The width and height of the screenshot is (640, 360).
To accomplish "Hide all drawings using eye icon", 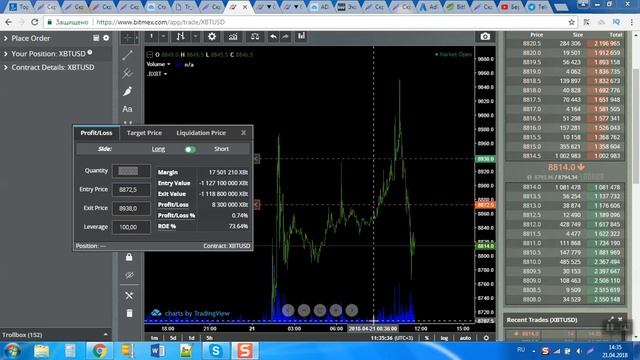I will coord(129,275).
